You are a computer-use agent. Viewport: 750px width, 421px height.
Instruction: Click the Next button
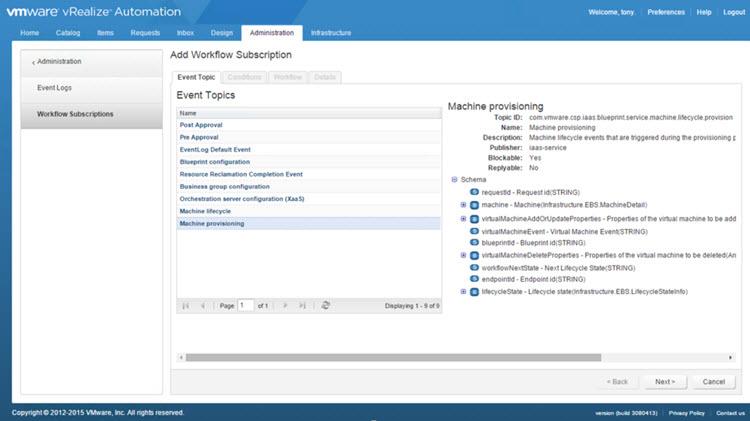664,381
